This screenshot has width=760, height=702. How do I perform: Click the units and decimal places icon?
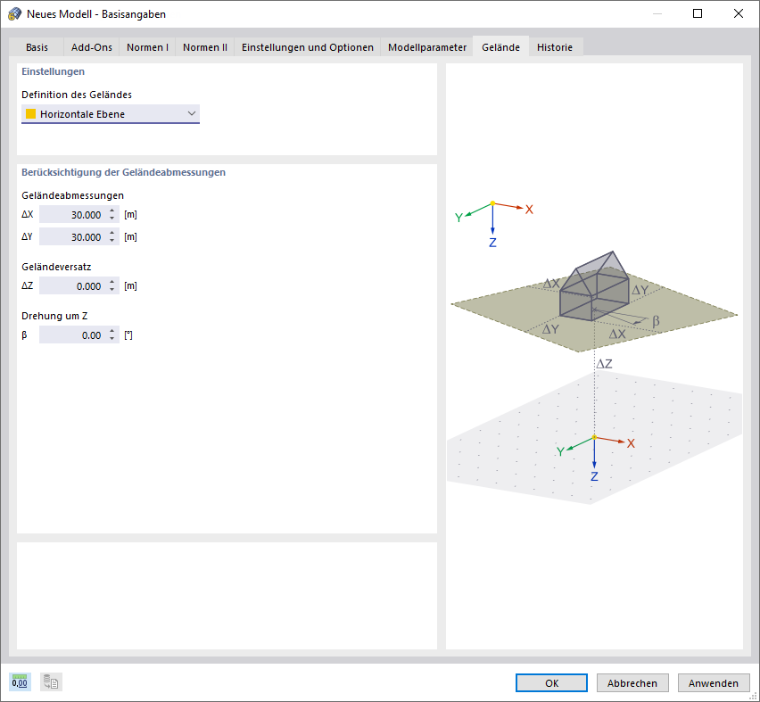(20, 682)
